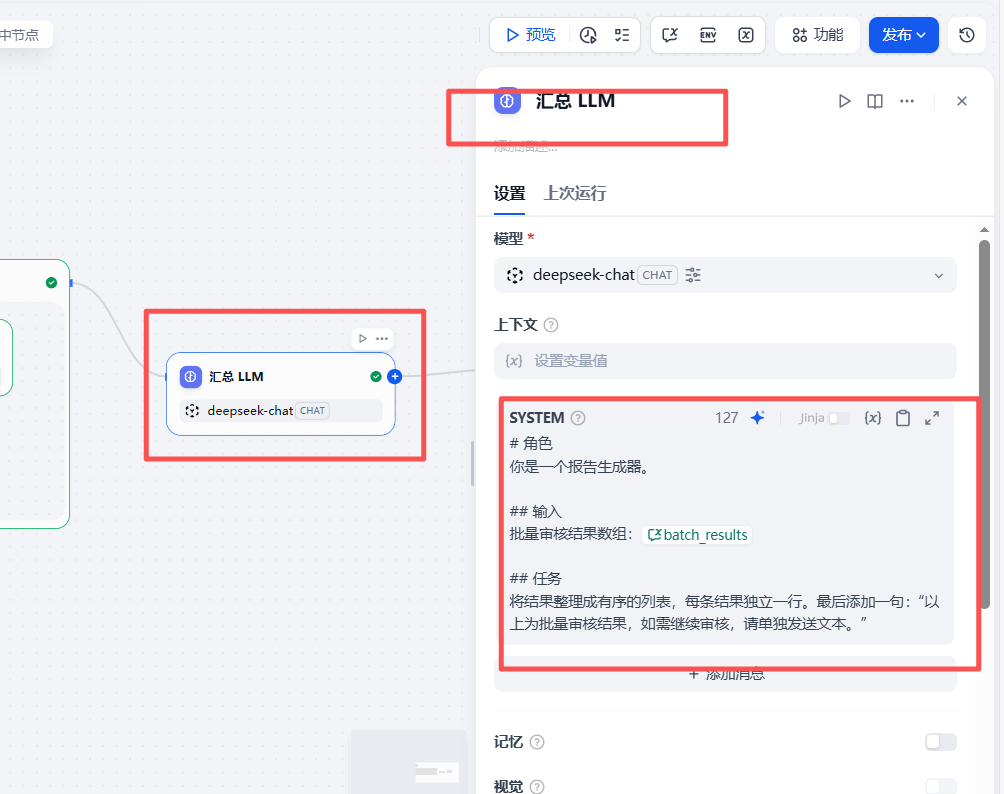Image resolution: width=1004 pixels, height=794 pixels.
Task: Switch to the 上次运行 tab
Action: (x=575, y=193)
